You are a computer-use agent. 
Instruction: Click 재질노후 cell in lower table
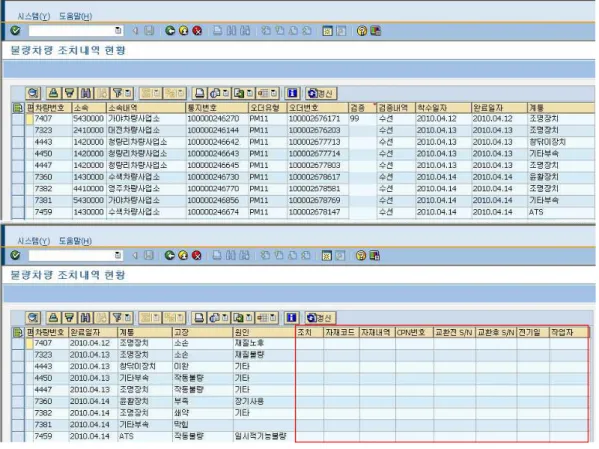[249, 343]
